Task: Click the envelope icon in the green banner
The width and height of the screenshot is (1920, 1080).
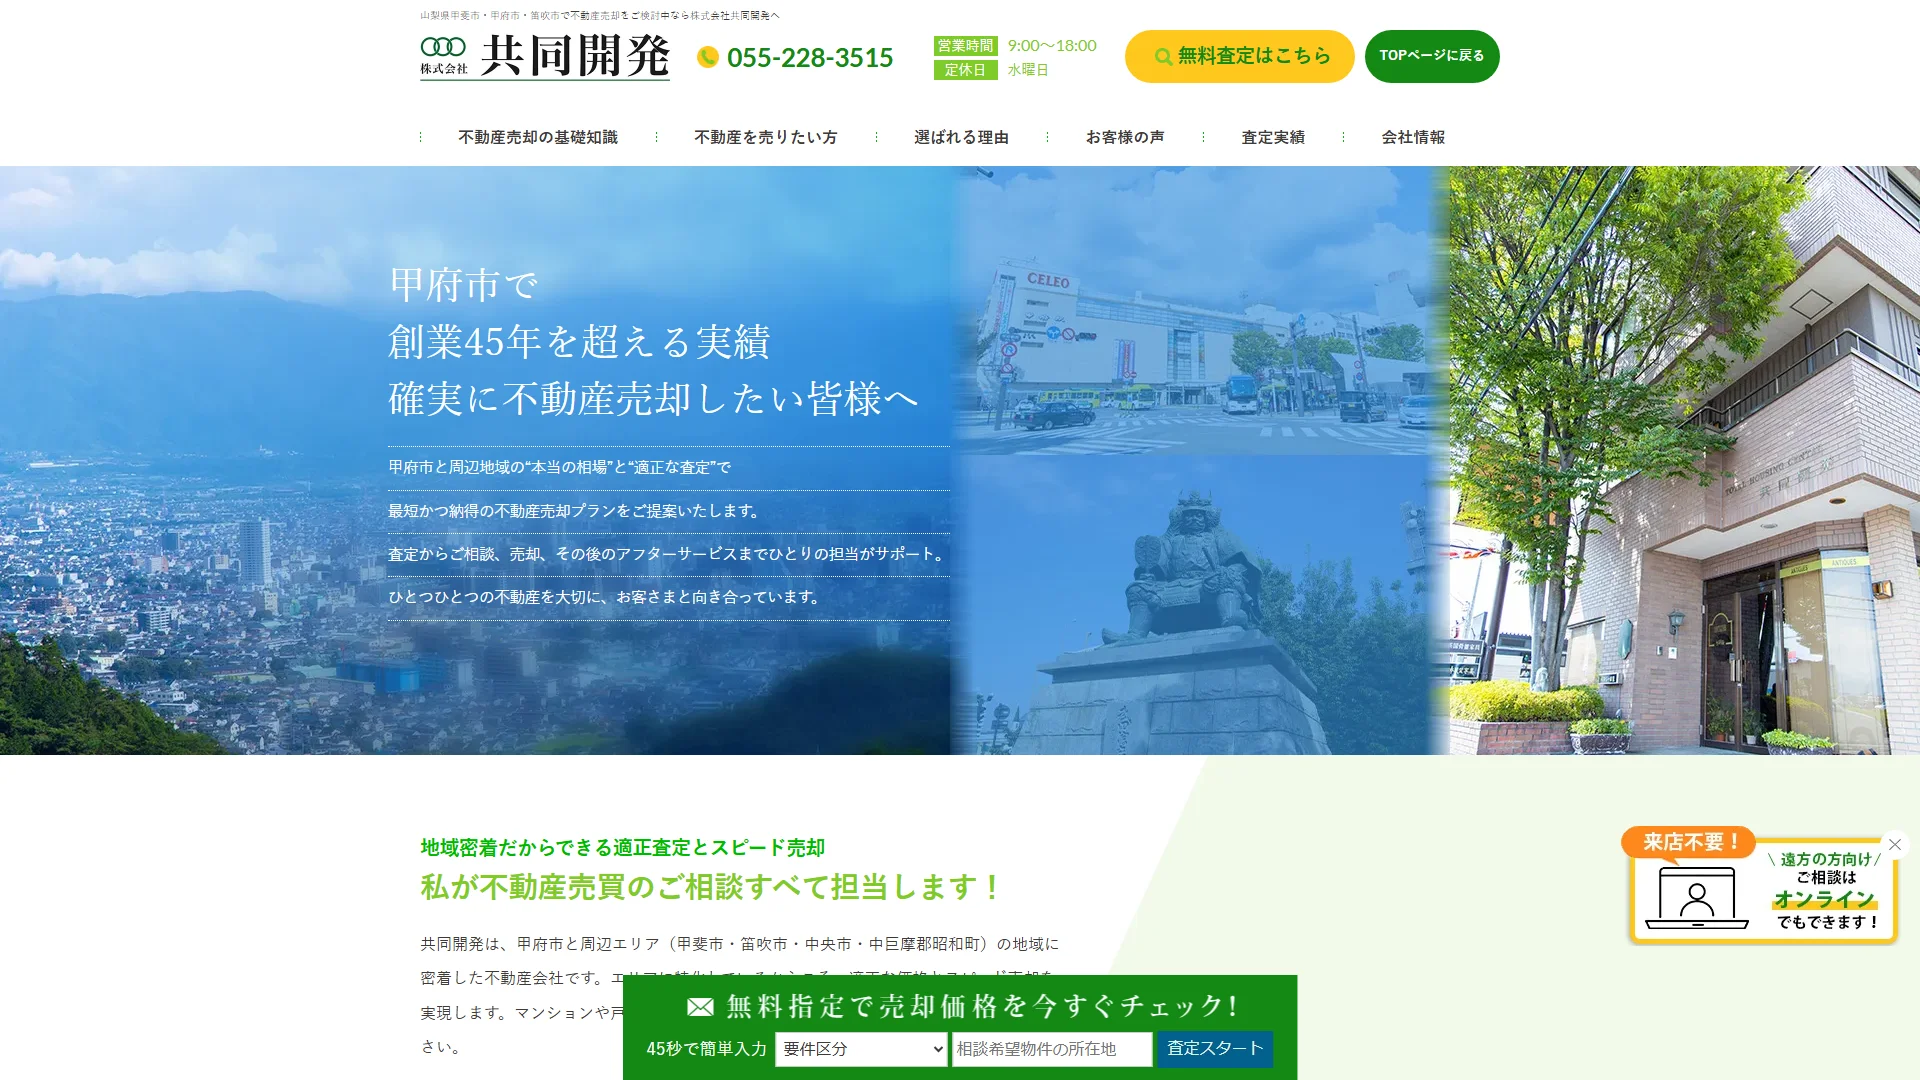Action: (700, 1006)
